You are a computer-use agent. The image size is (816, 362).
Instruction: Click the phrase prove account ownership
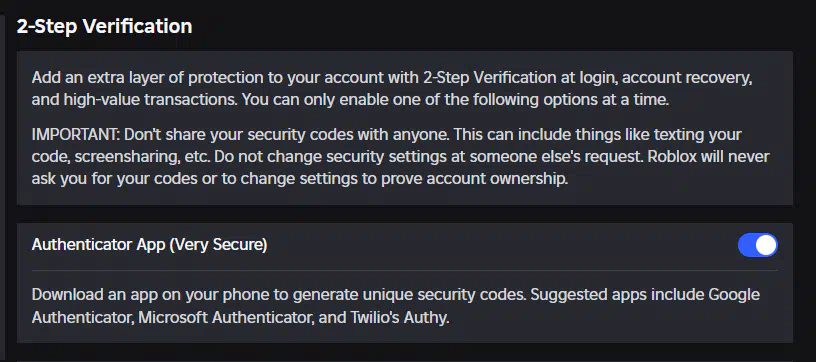(x=506, y=179)
